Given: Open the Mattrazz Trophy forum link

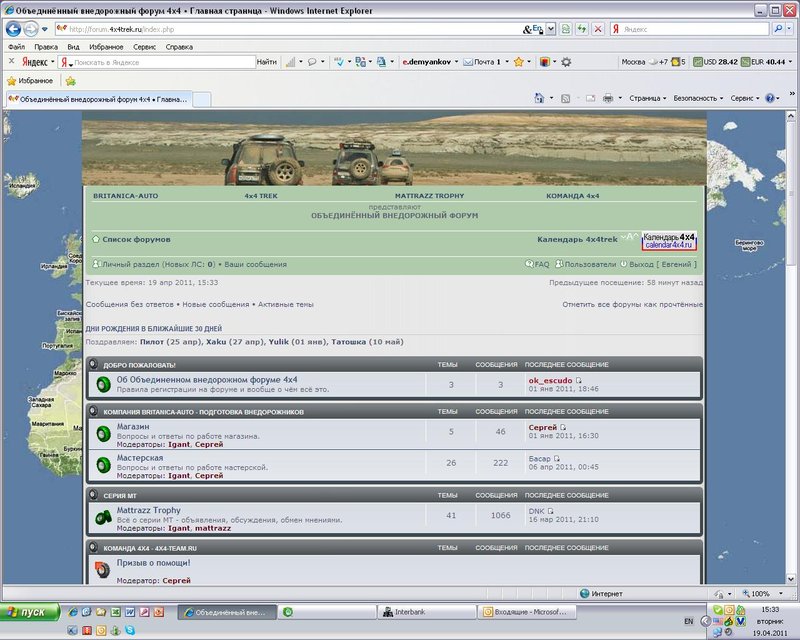Looking at the screenshot, I should click(149, 510).
